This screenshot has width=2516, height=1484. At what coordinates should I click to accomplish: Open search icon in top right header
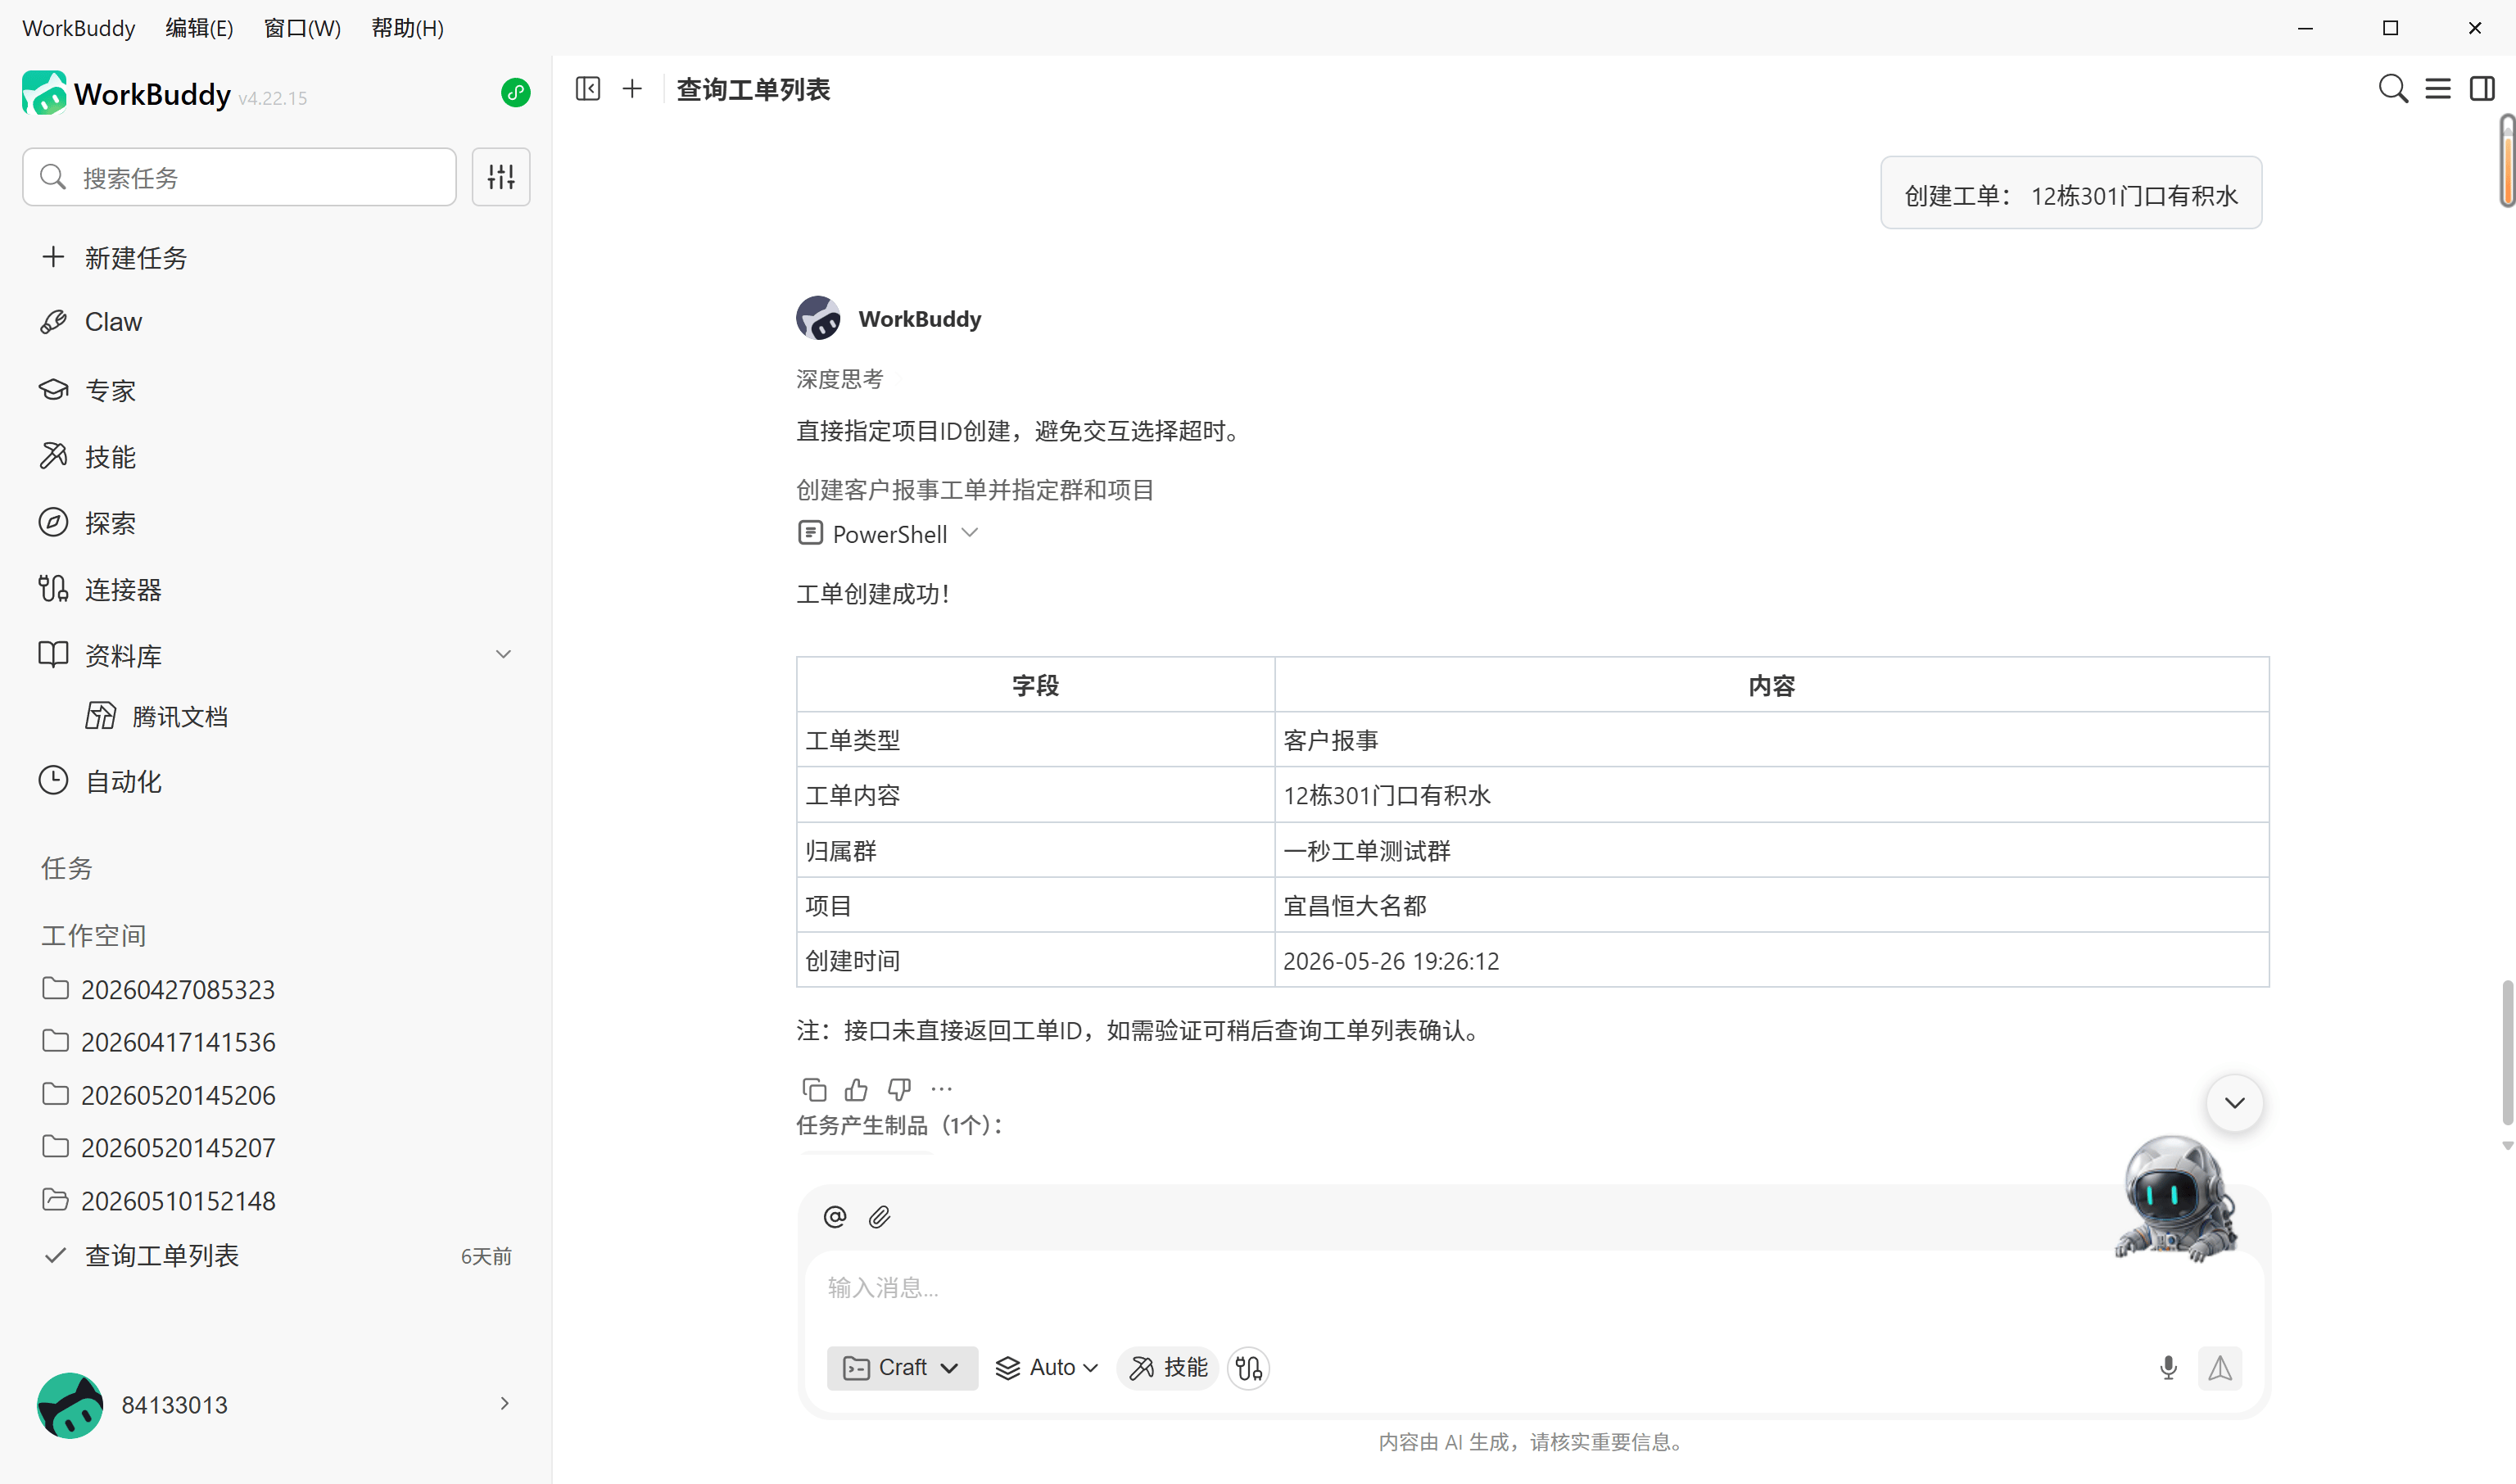coord(2392,89)
